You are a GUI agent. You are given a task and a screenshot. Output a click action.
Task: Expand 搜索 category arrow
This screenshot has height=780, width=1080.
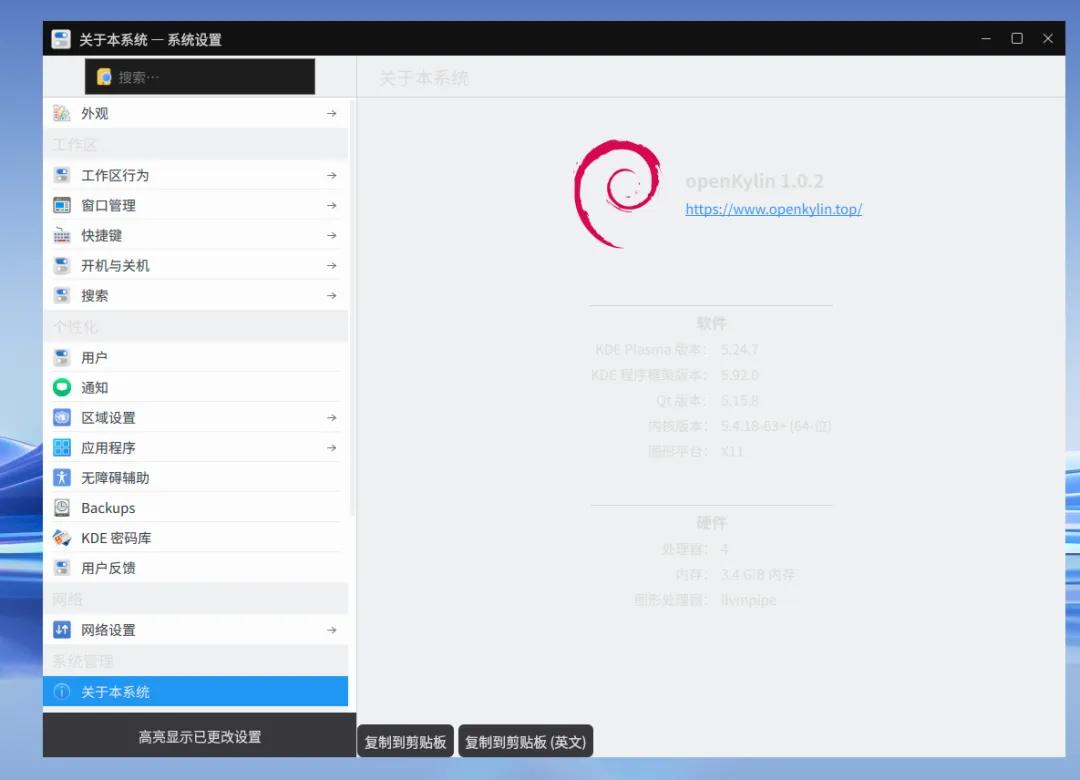click(x=331, y=296)
